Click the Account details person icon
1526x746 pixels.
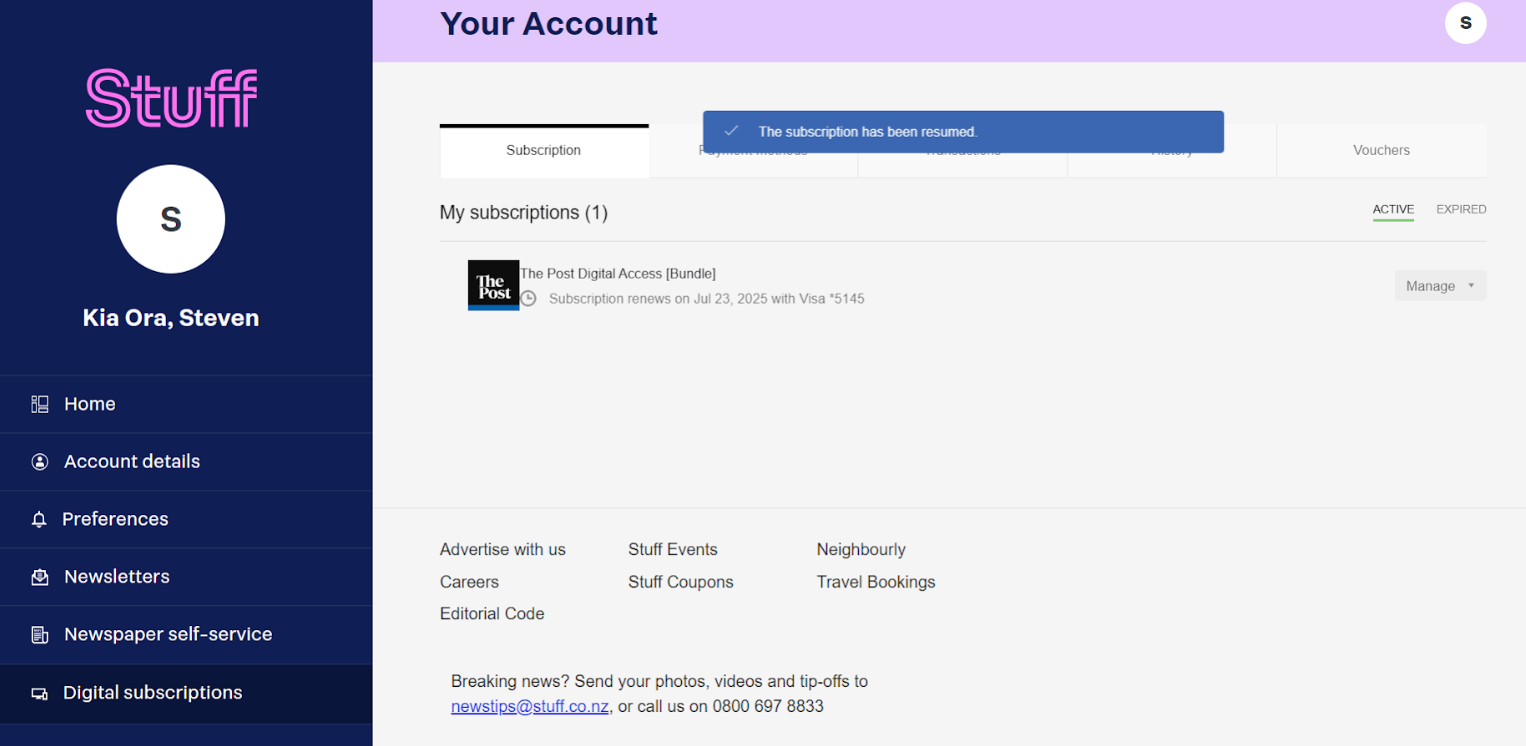(x=40, y=462)
